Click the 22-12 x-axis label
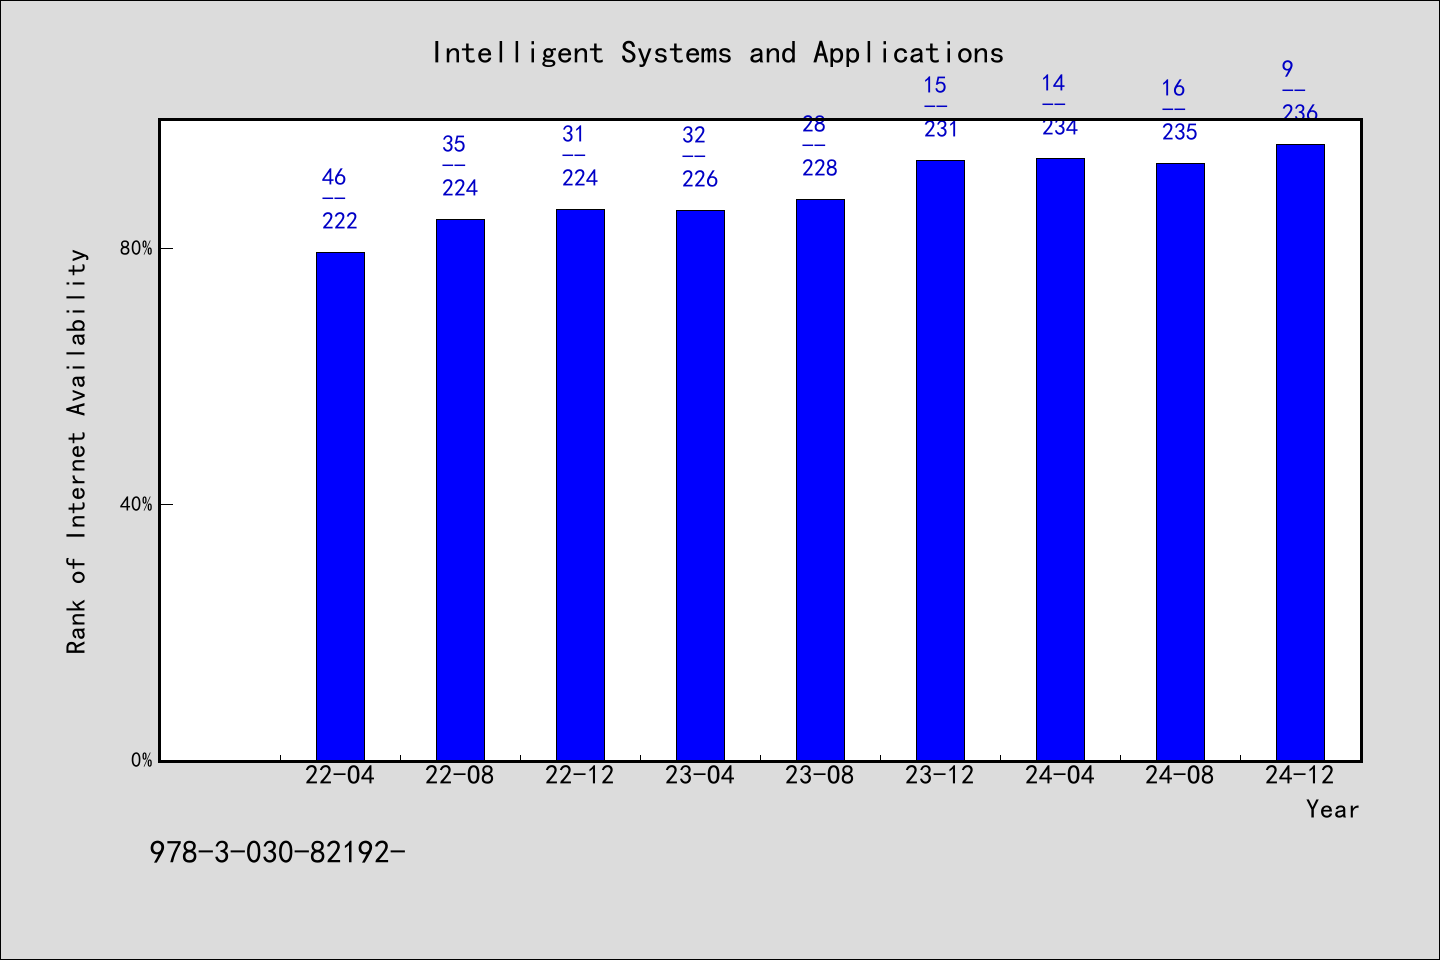The height and width of the screenshot is (960, 1440). pos(580,775)
